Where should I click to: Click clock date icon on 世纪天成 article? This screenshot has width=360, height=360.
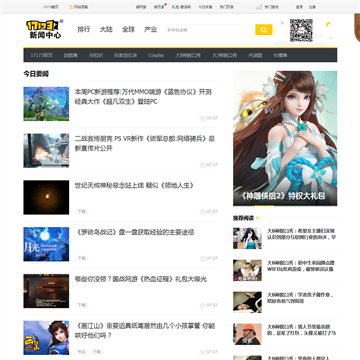pos(202,212)
